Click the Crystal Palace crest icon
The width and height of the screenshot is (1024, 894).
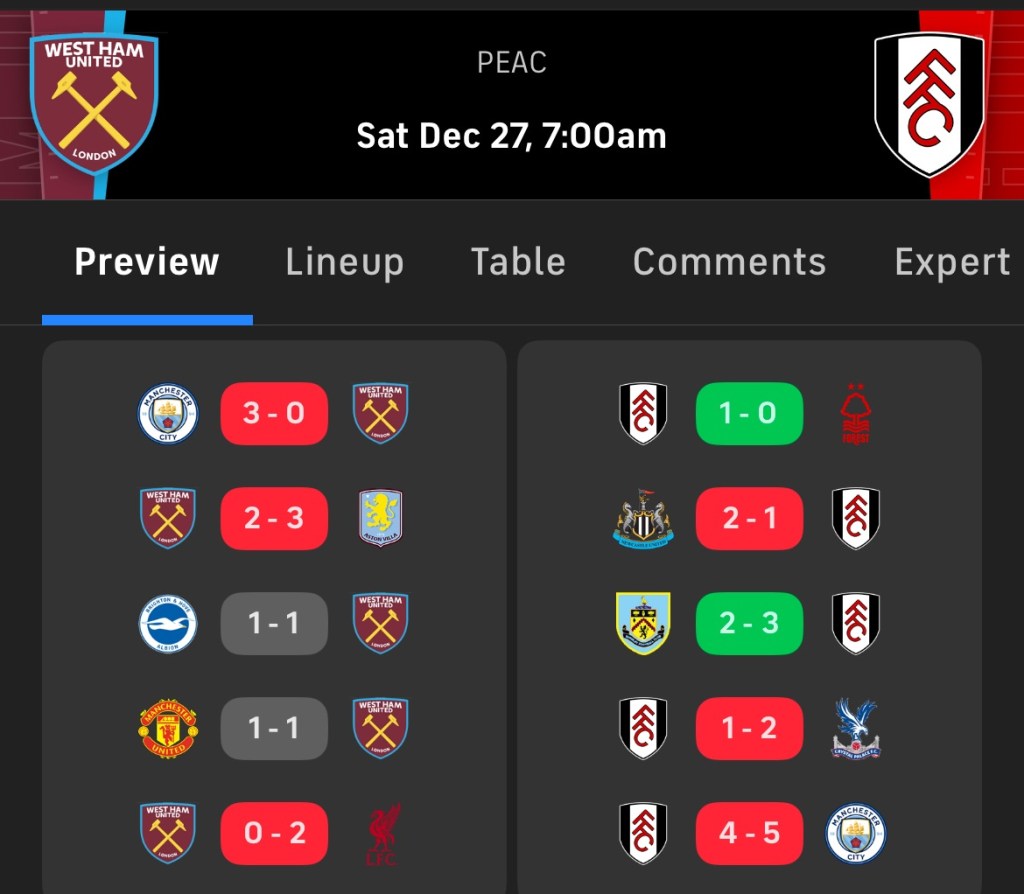(855, 728)
